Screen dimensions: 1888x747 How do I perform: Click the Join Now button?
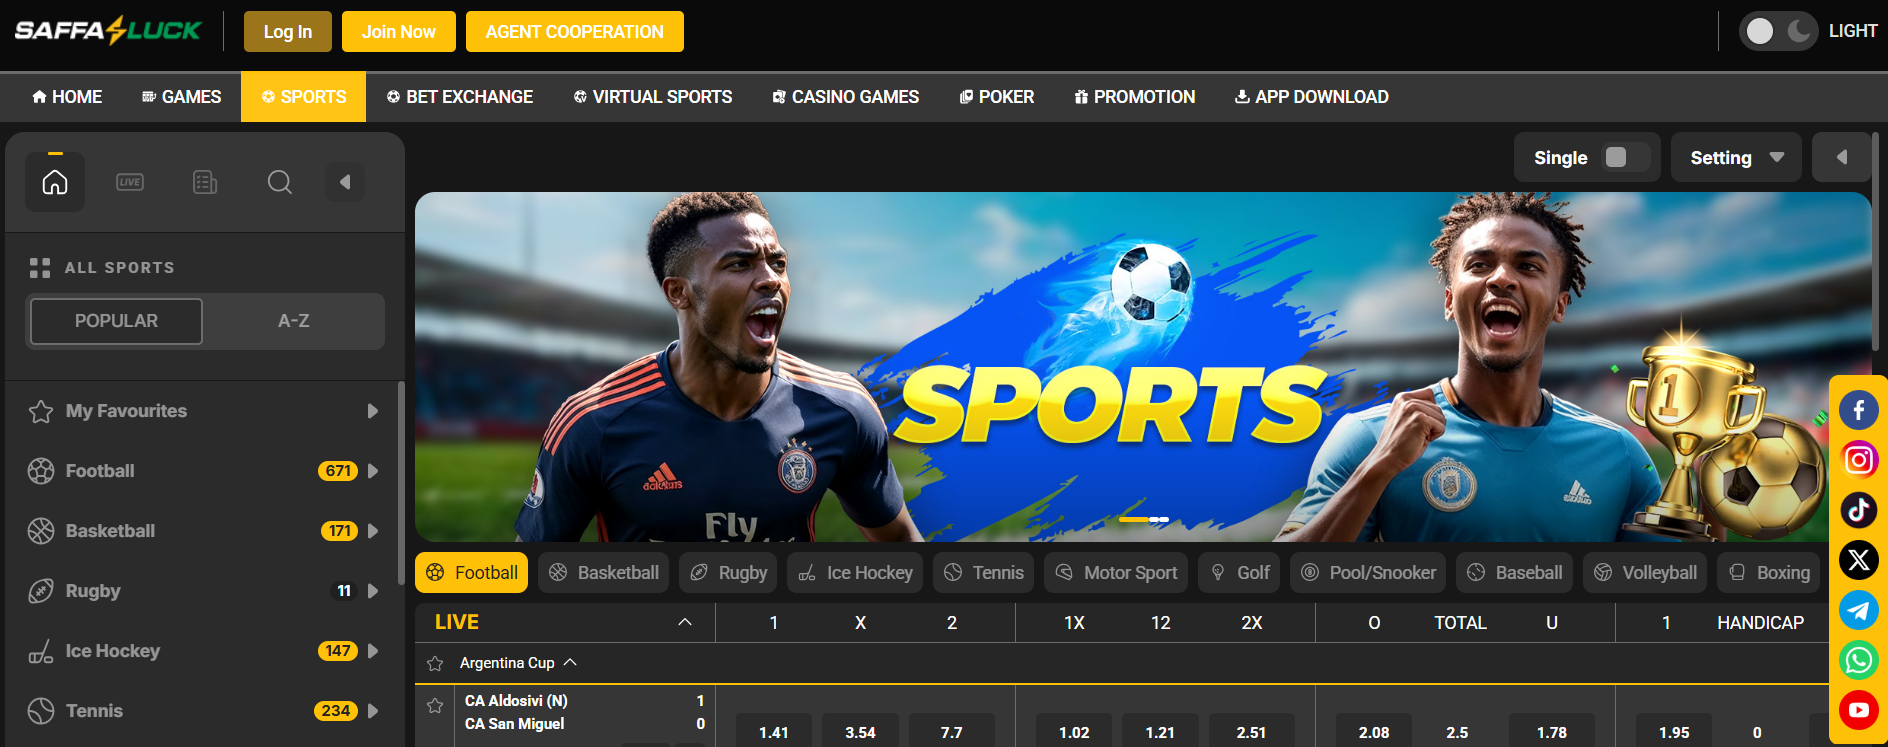pyautogui.click(x=399, y=32)
